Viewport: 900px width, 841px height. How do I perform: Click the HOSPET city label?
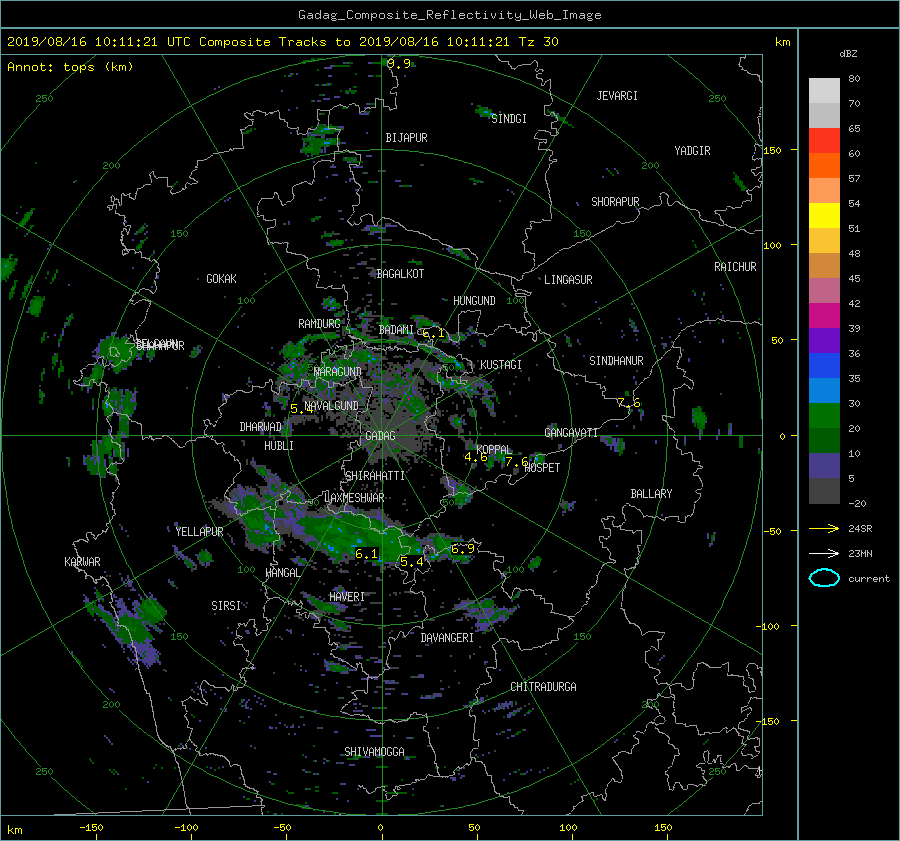click(x=542, y=468)
